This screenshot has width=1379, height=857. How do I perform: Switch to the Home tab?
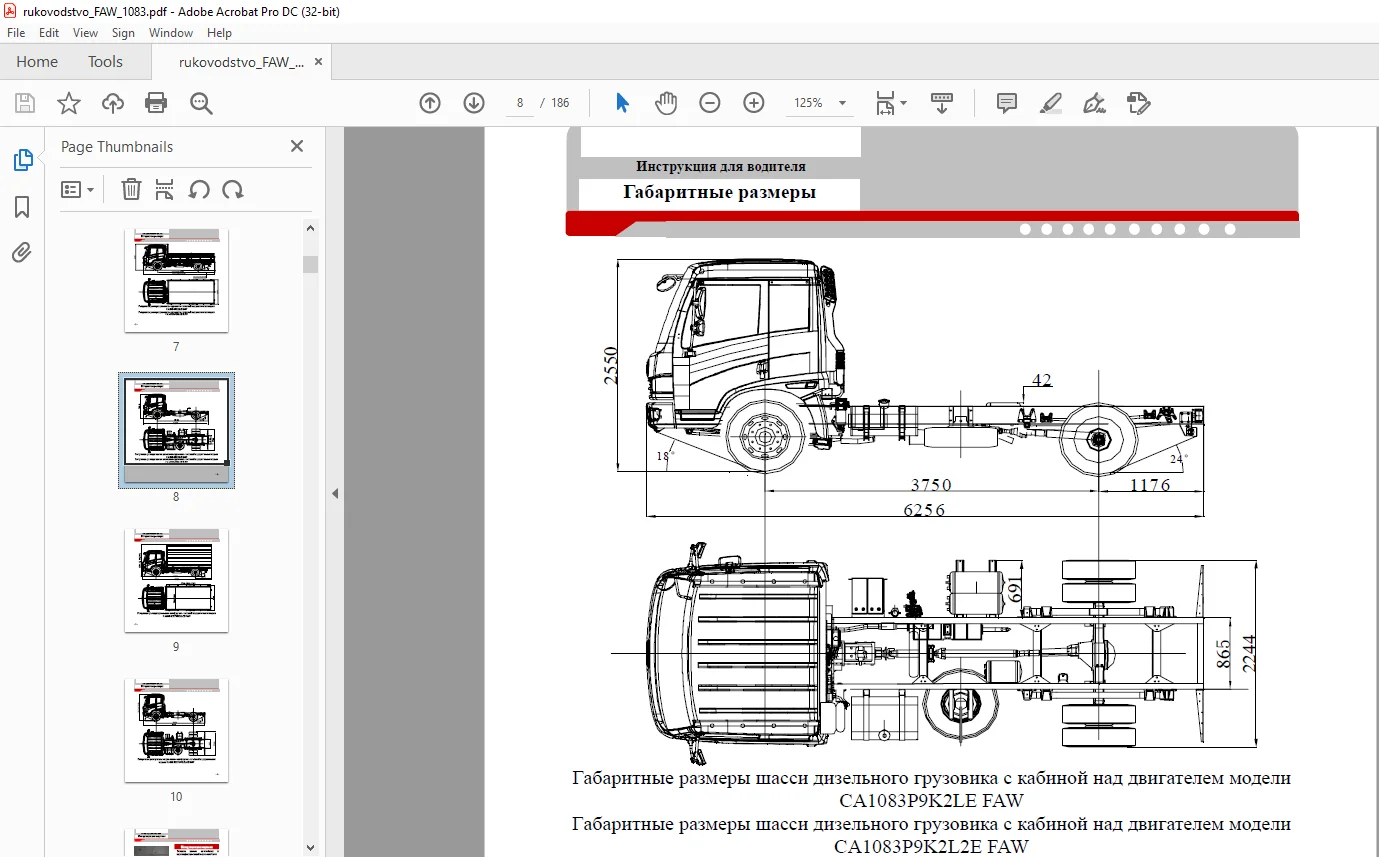pos(37,62)
